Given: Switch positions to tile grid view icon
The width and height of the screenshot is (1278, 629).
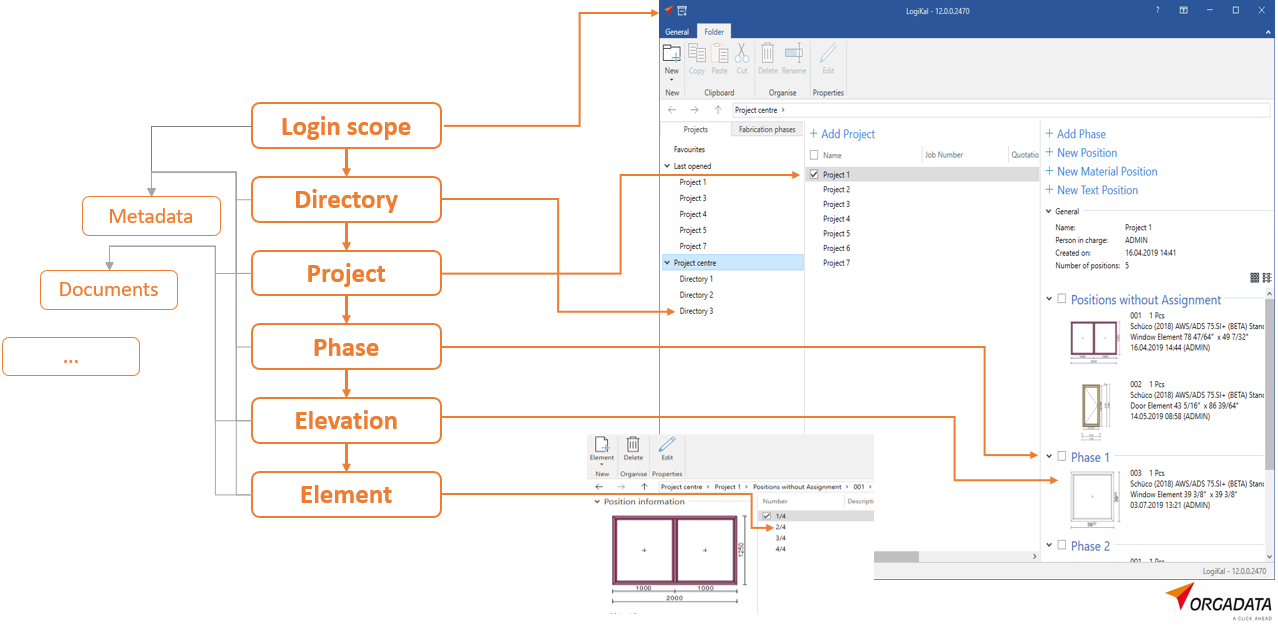Looking at the screenshot, I should click(1255, 277).
